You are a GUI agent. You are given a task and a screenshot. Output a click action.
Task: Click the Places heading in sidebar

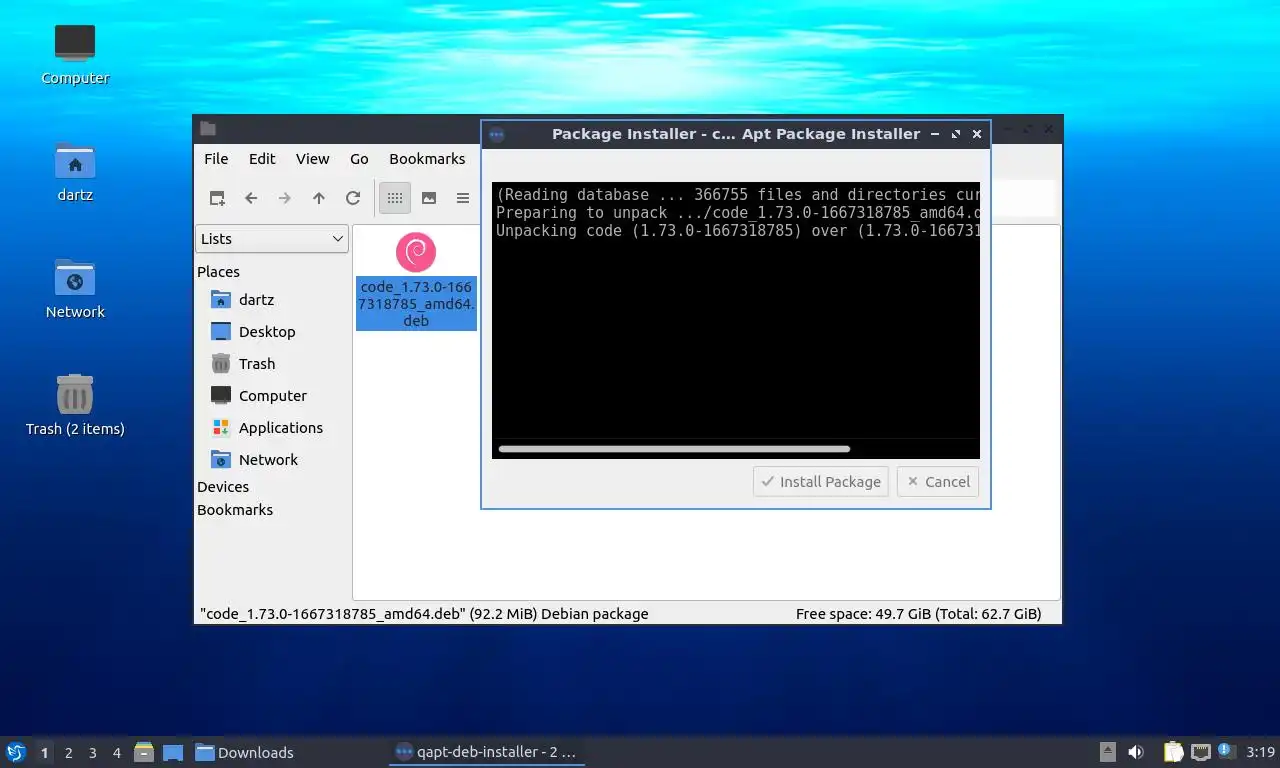coord(218,272)
